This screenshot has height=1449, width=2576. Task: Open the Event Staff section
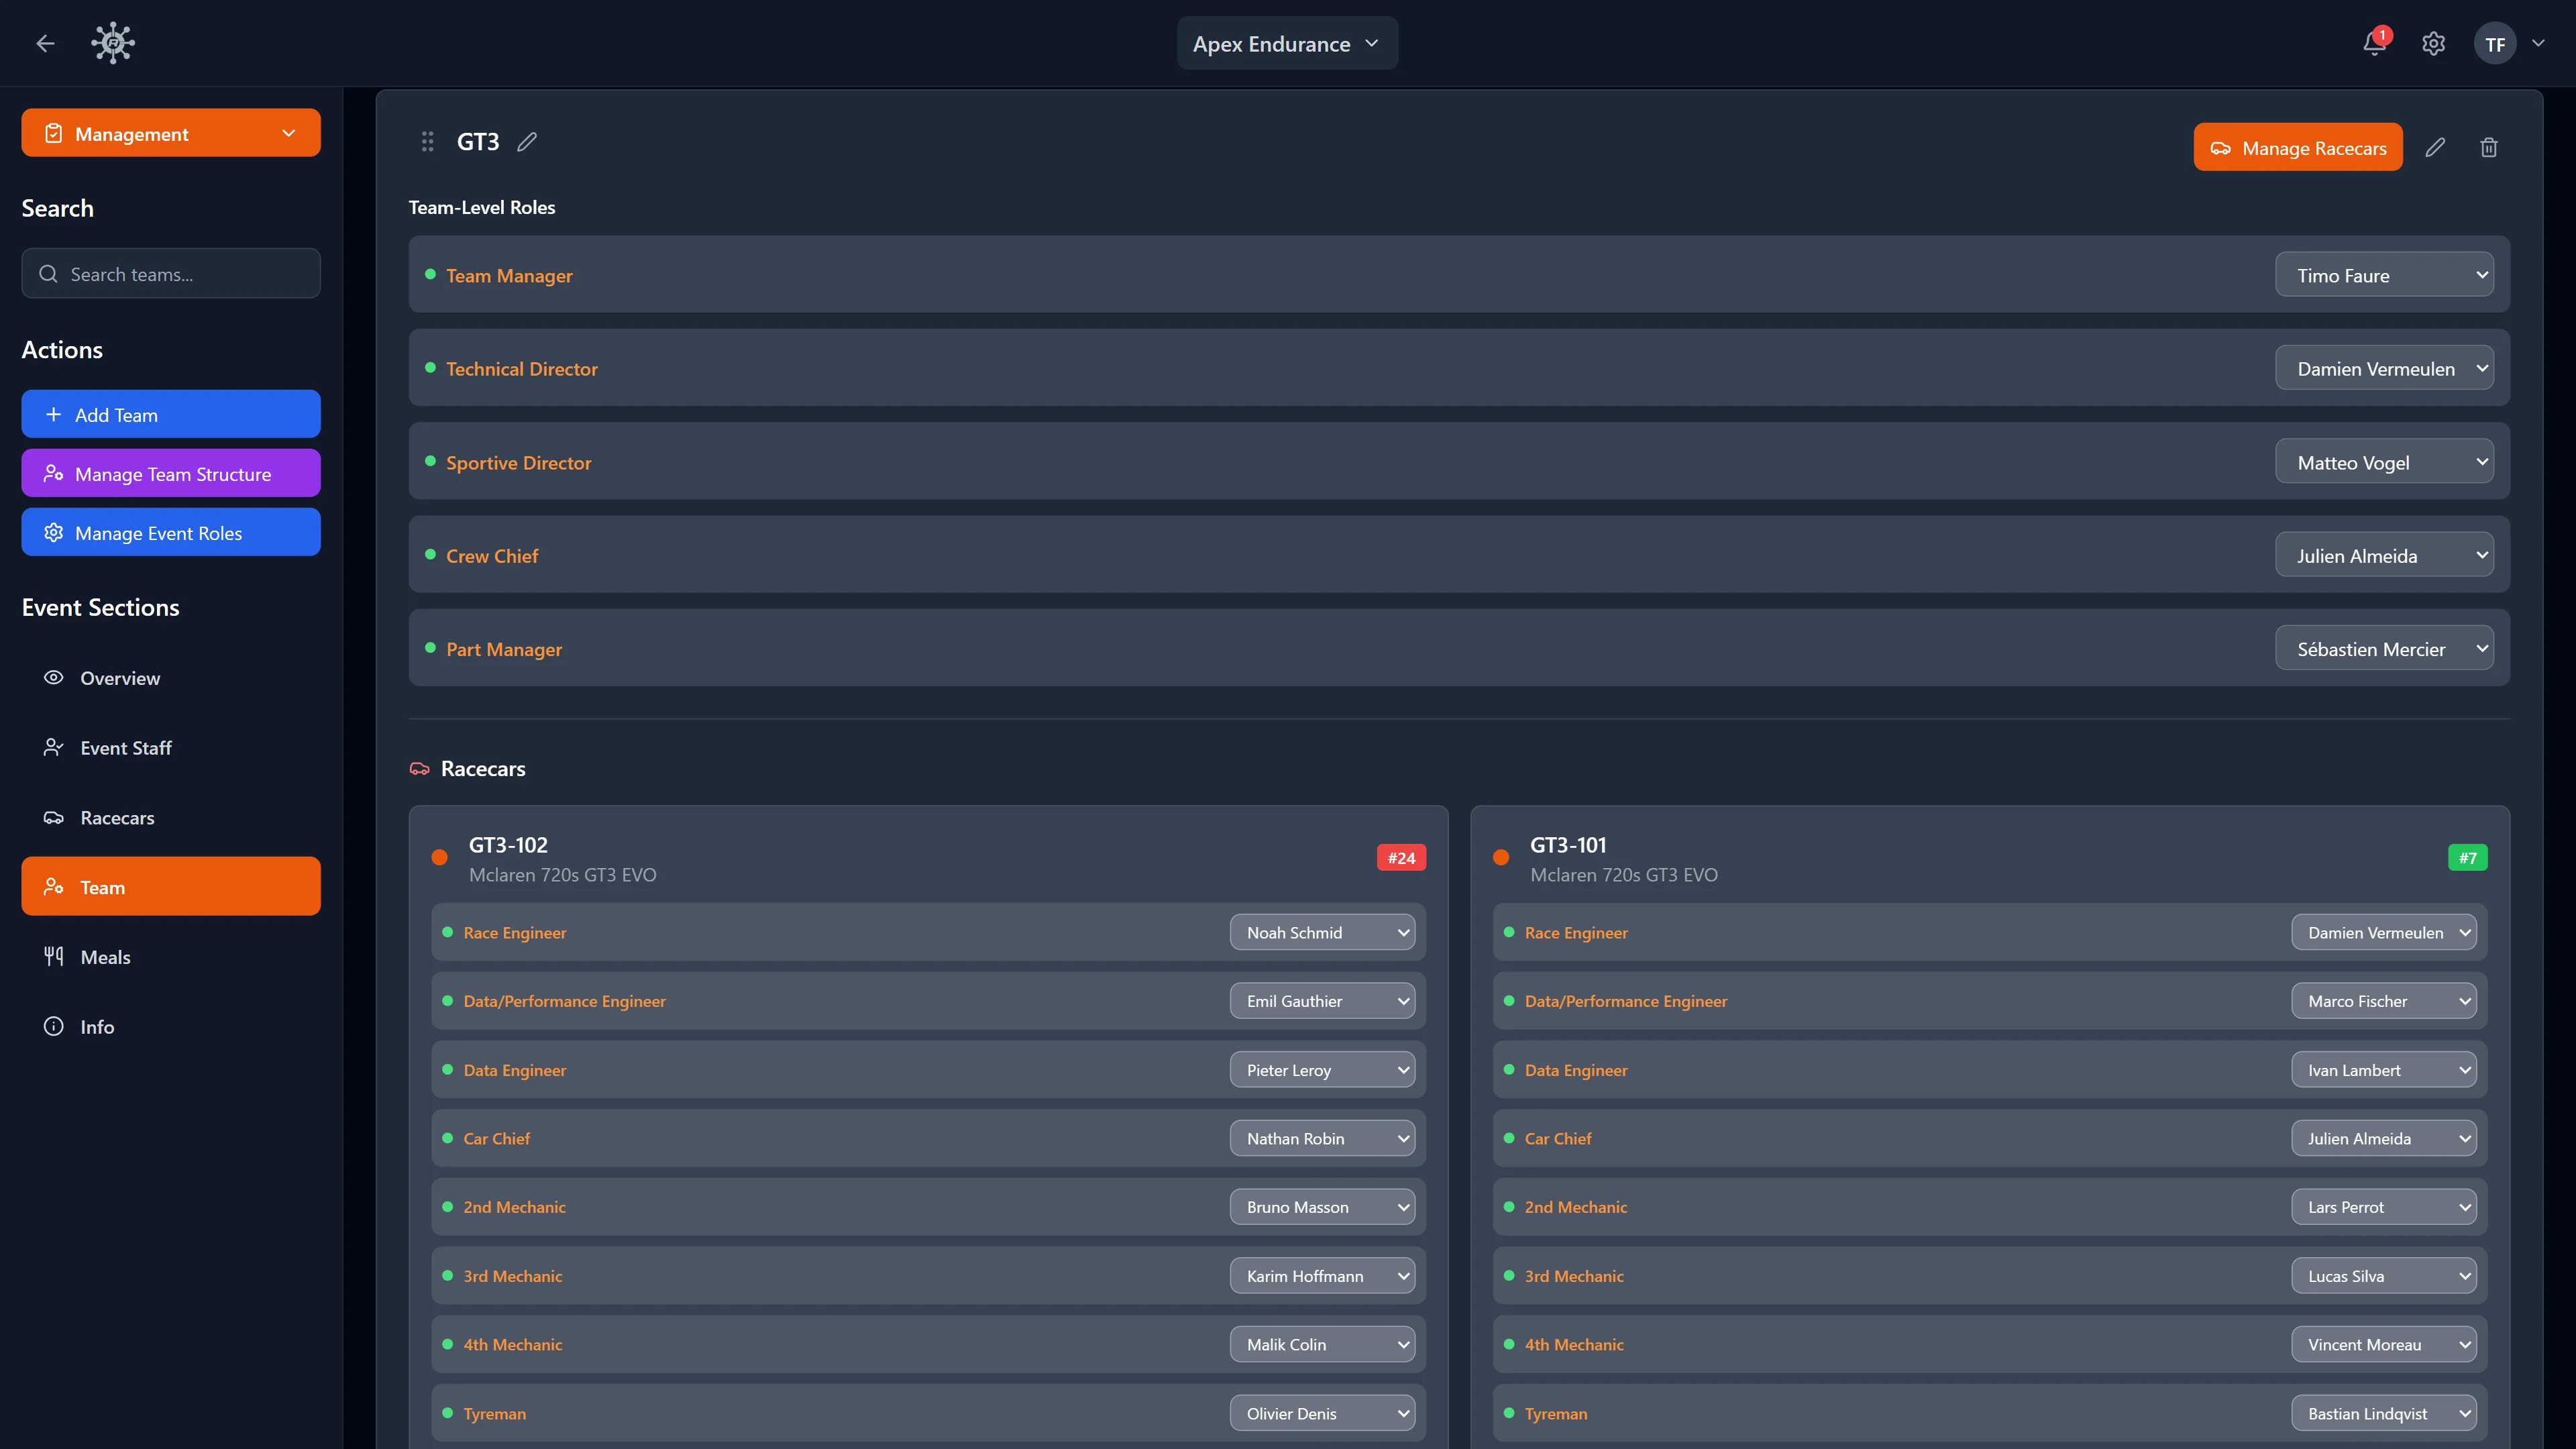(x=171, y=748)
